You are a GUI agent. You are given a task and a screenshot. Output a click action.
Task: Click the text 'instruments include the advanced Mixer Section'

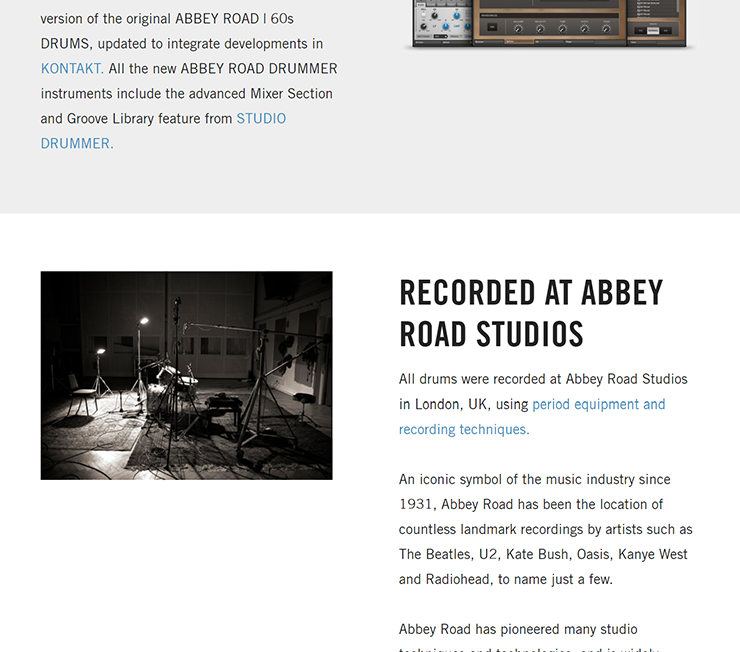pos(186,93)
